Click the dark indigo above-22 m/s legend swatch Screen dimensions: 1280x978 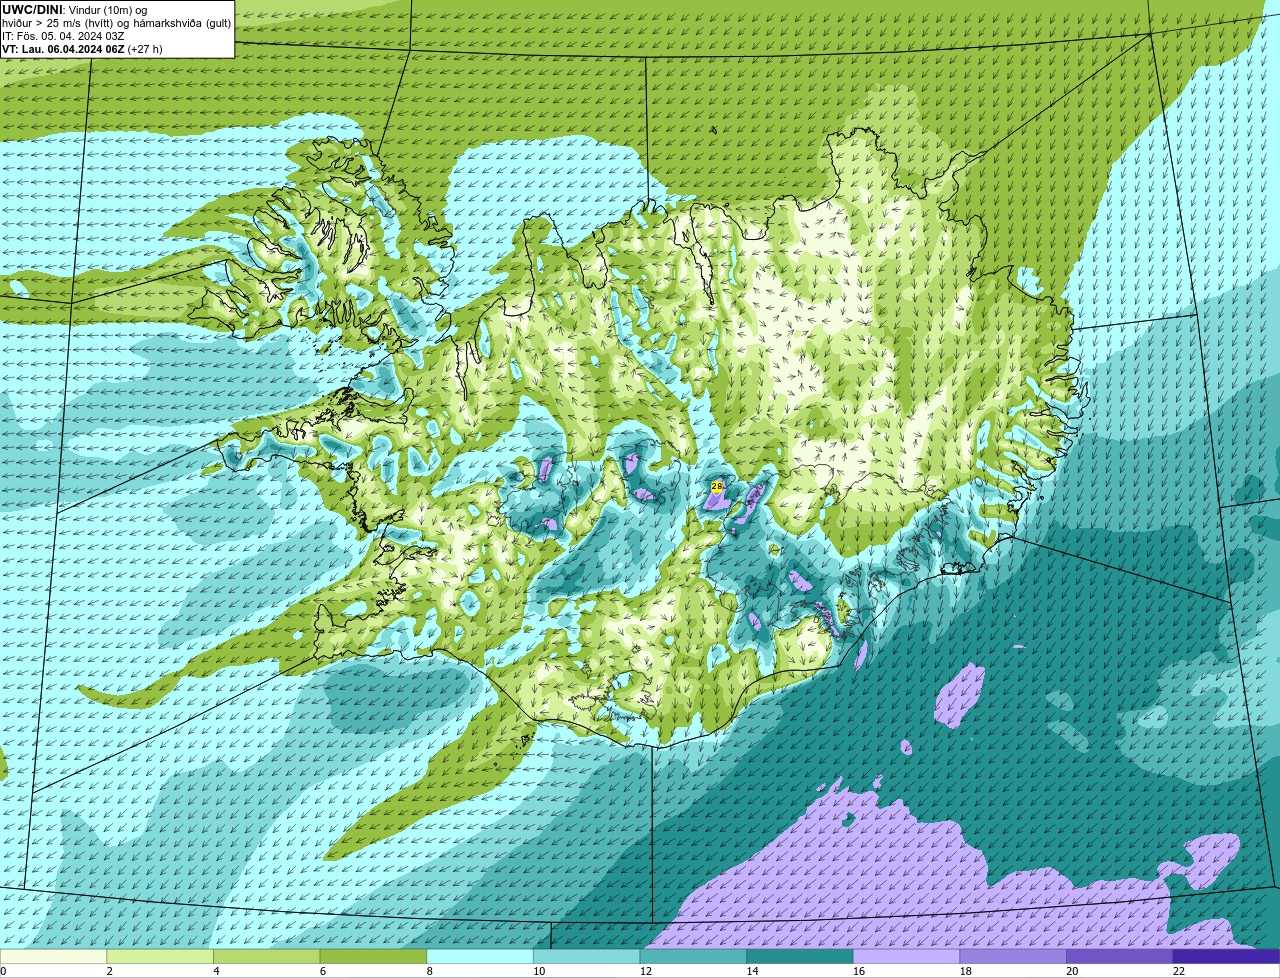tap(1227, 956)
